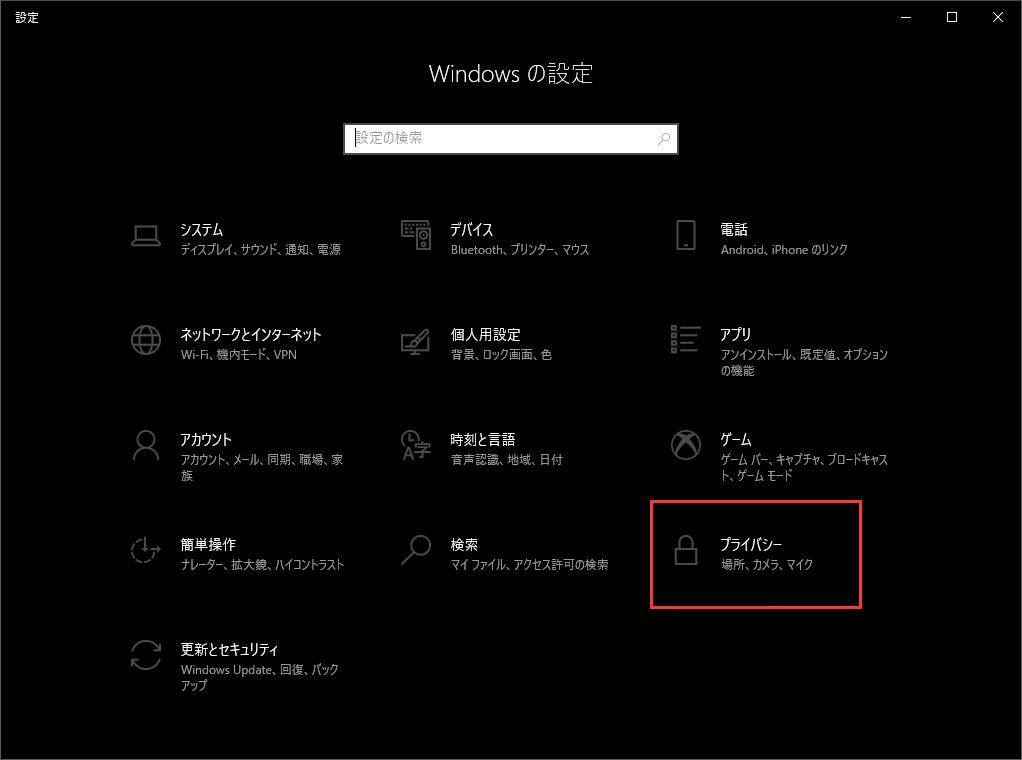The width and height of the screenshot is (1022, 760).
Task: Click the text 背景、ロック画面、色
Action: pyautogui.click(x=501, y=355)
